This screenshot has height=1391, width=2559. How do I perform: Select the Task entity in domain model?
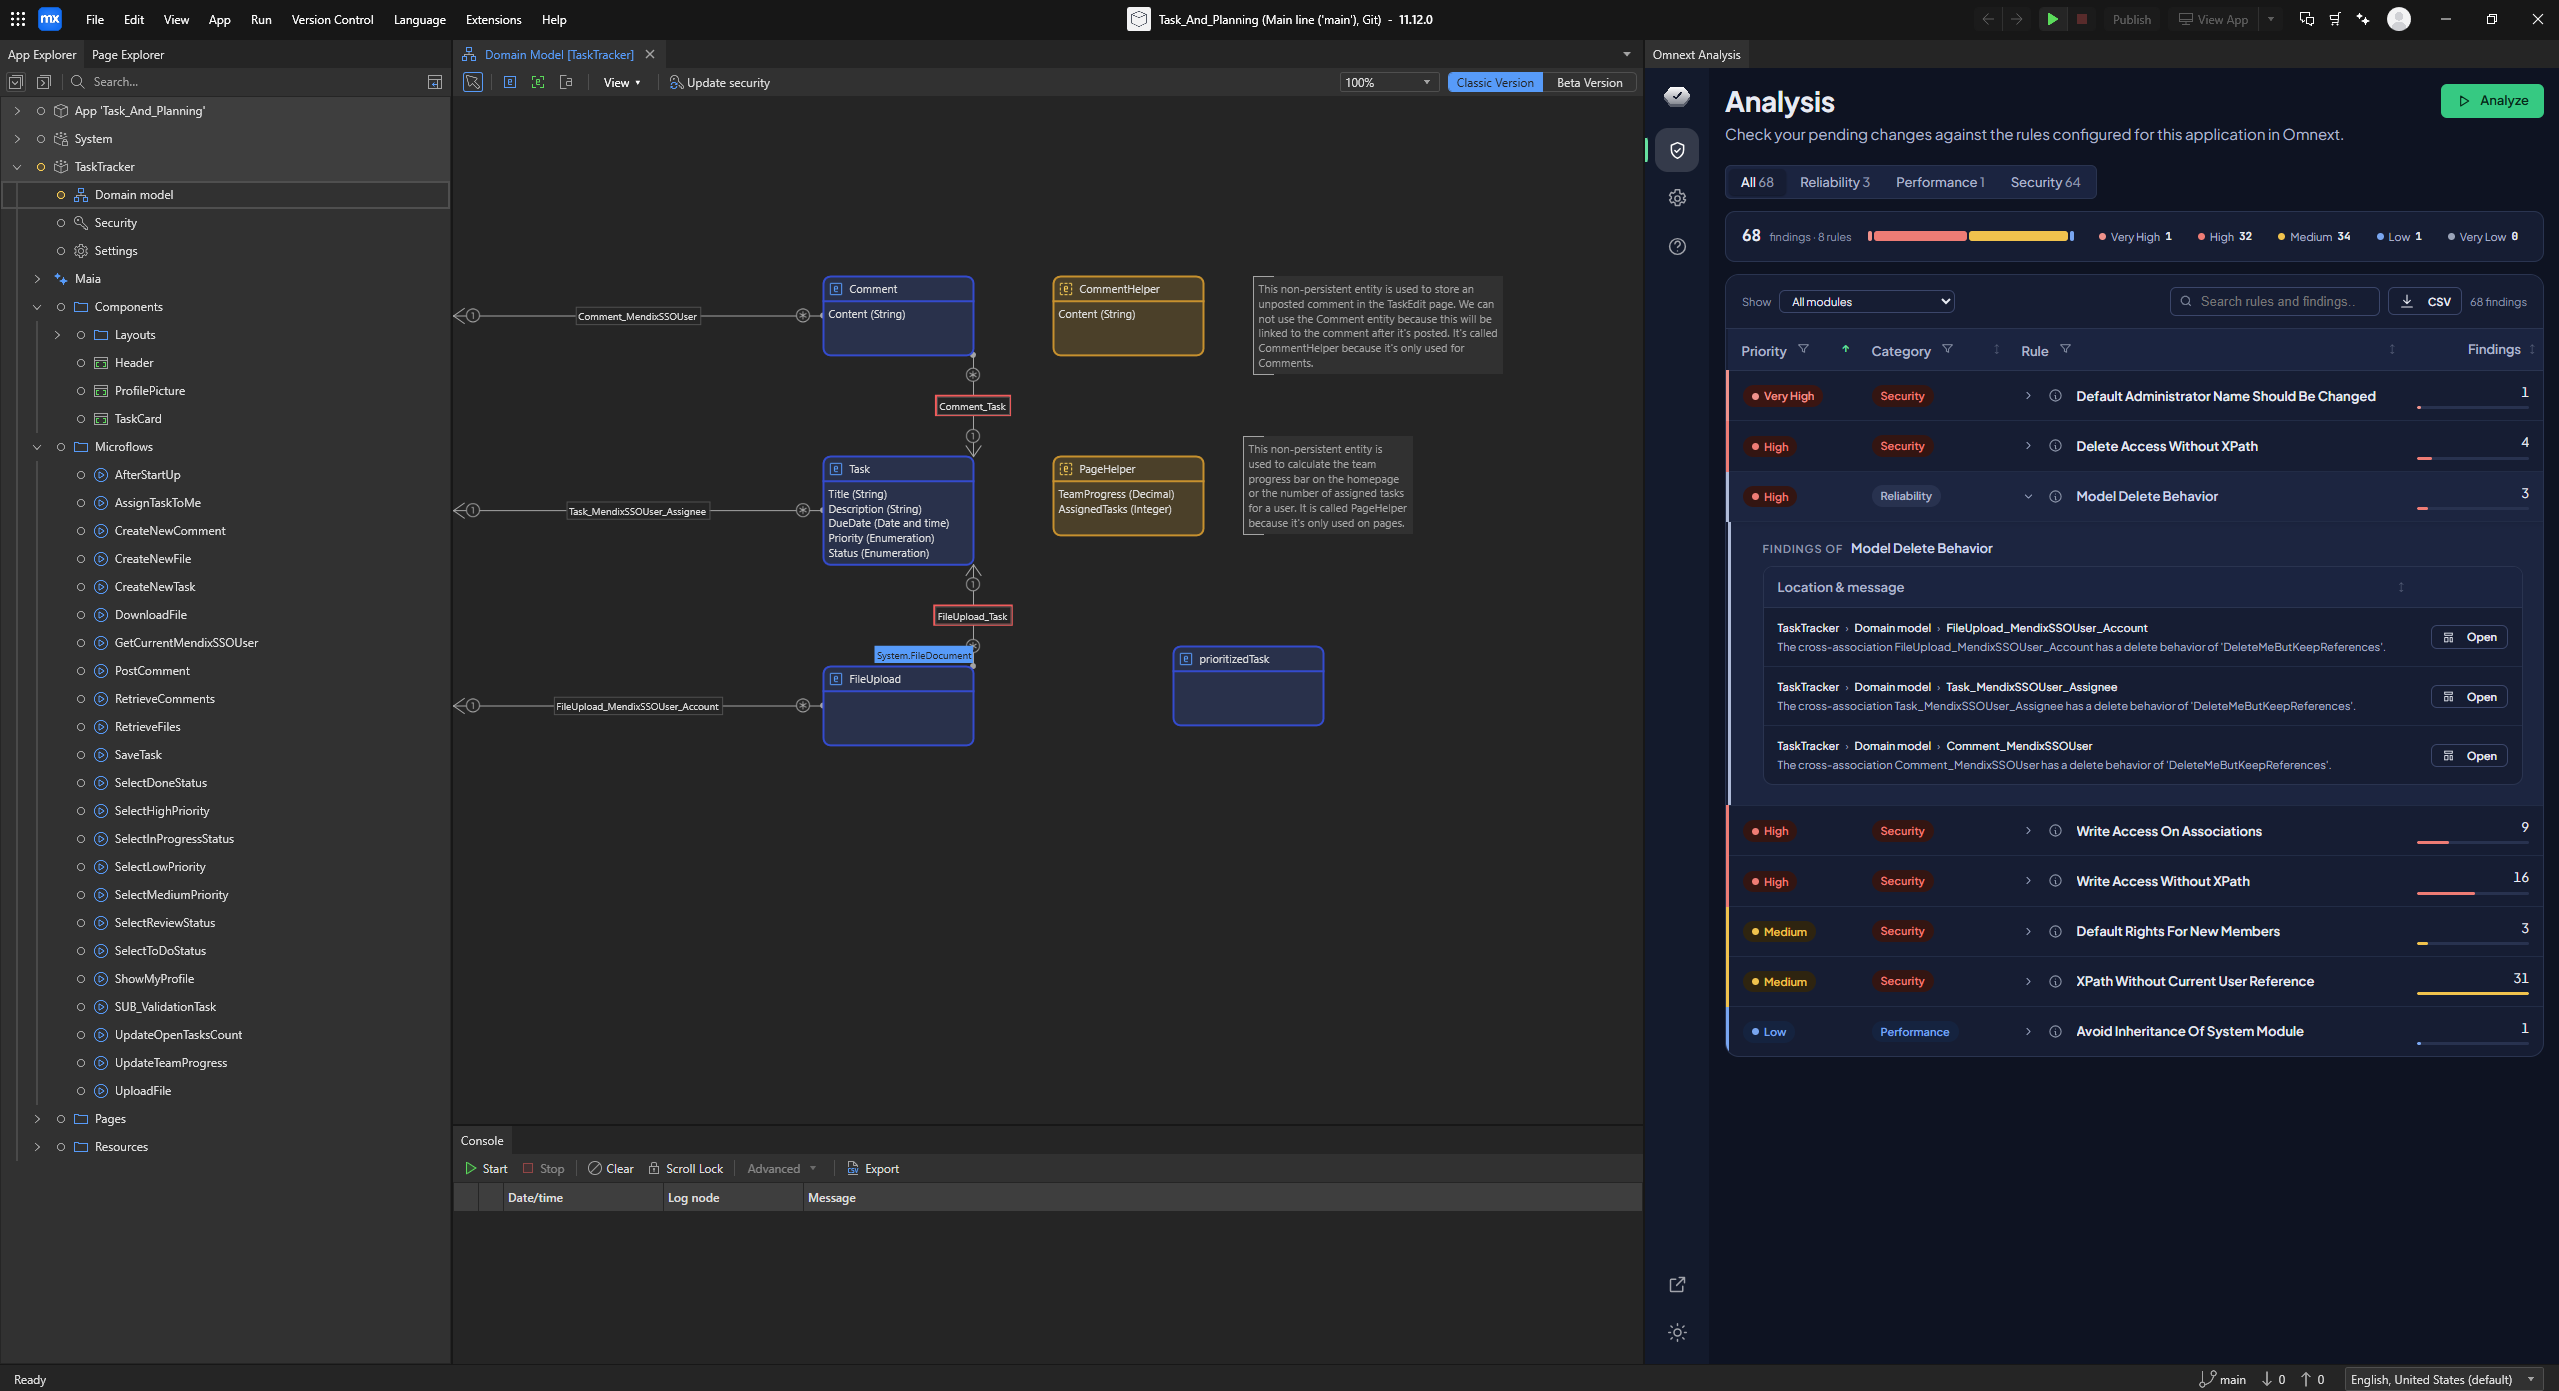click(x=898, y=510)
